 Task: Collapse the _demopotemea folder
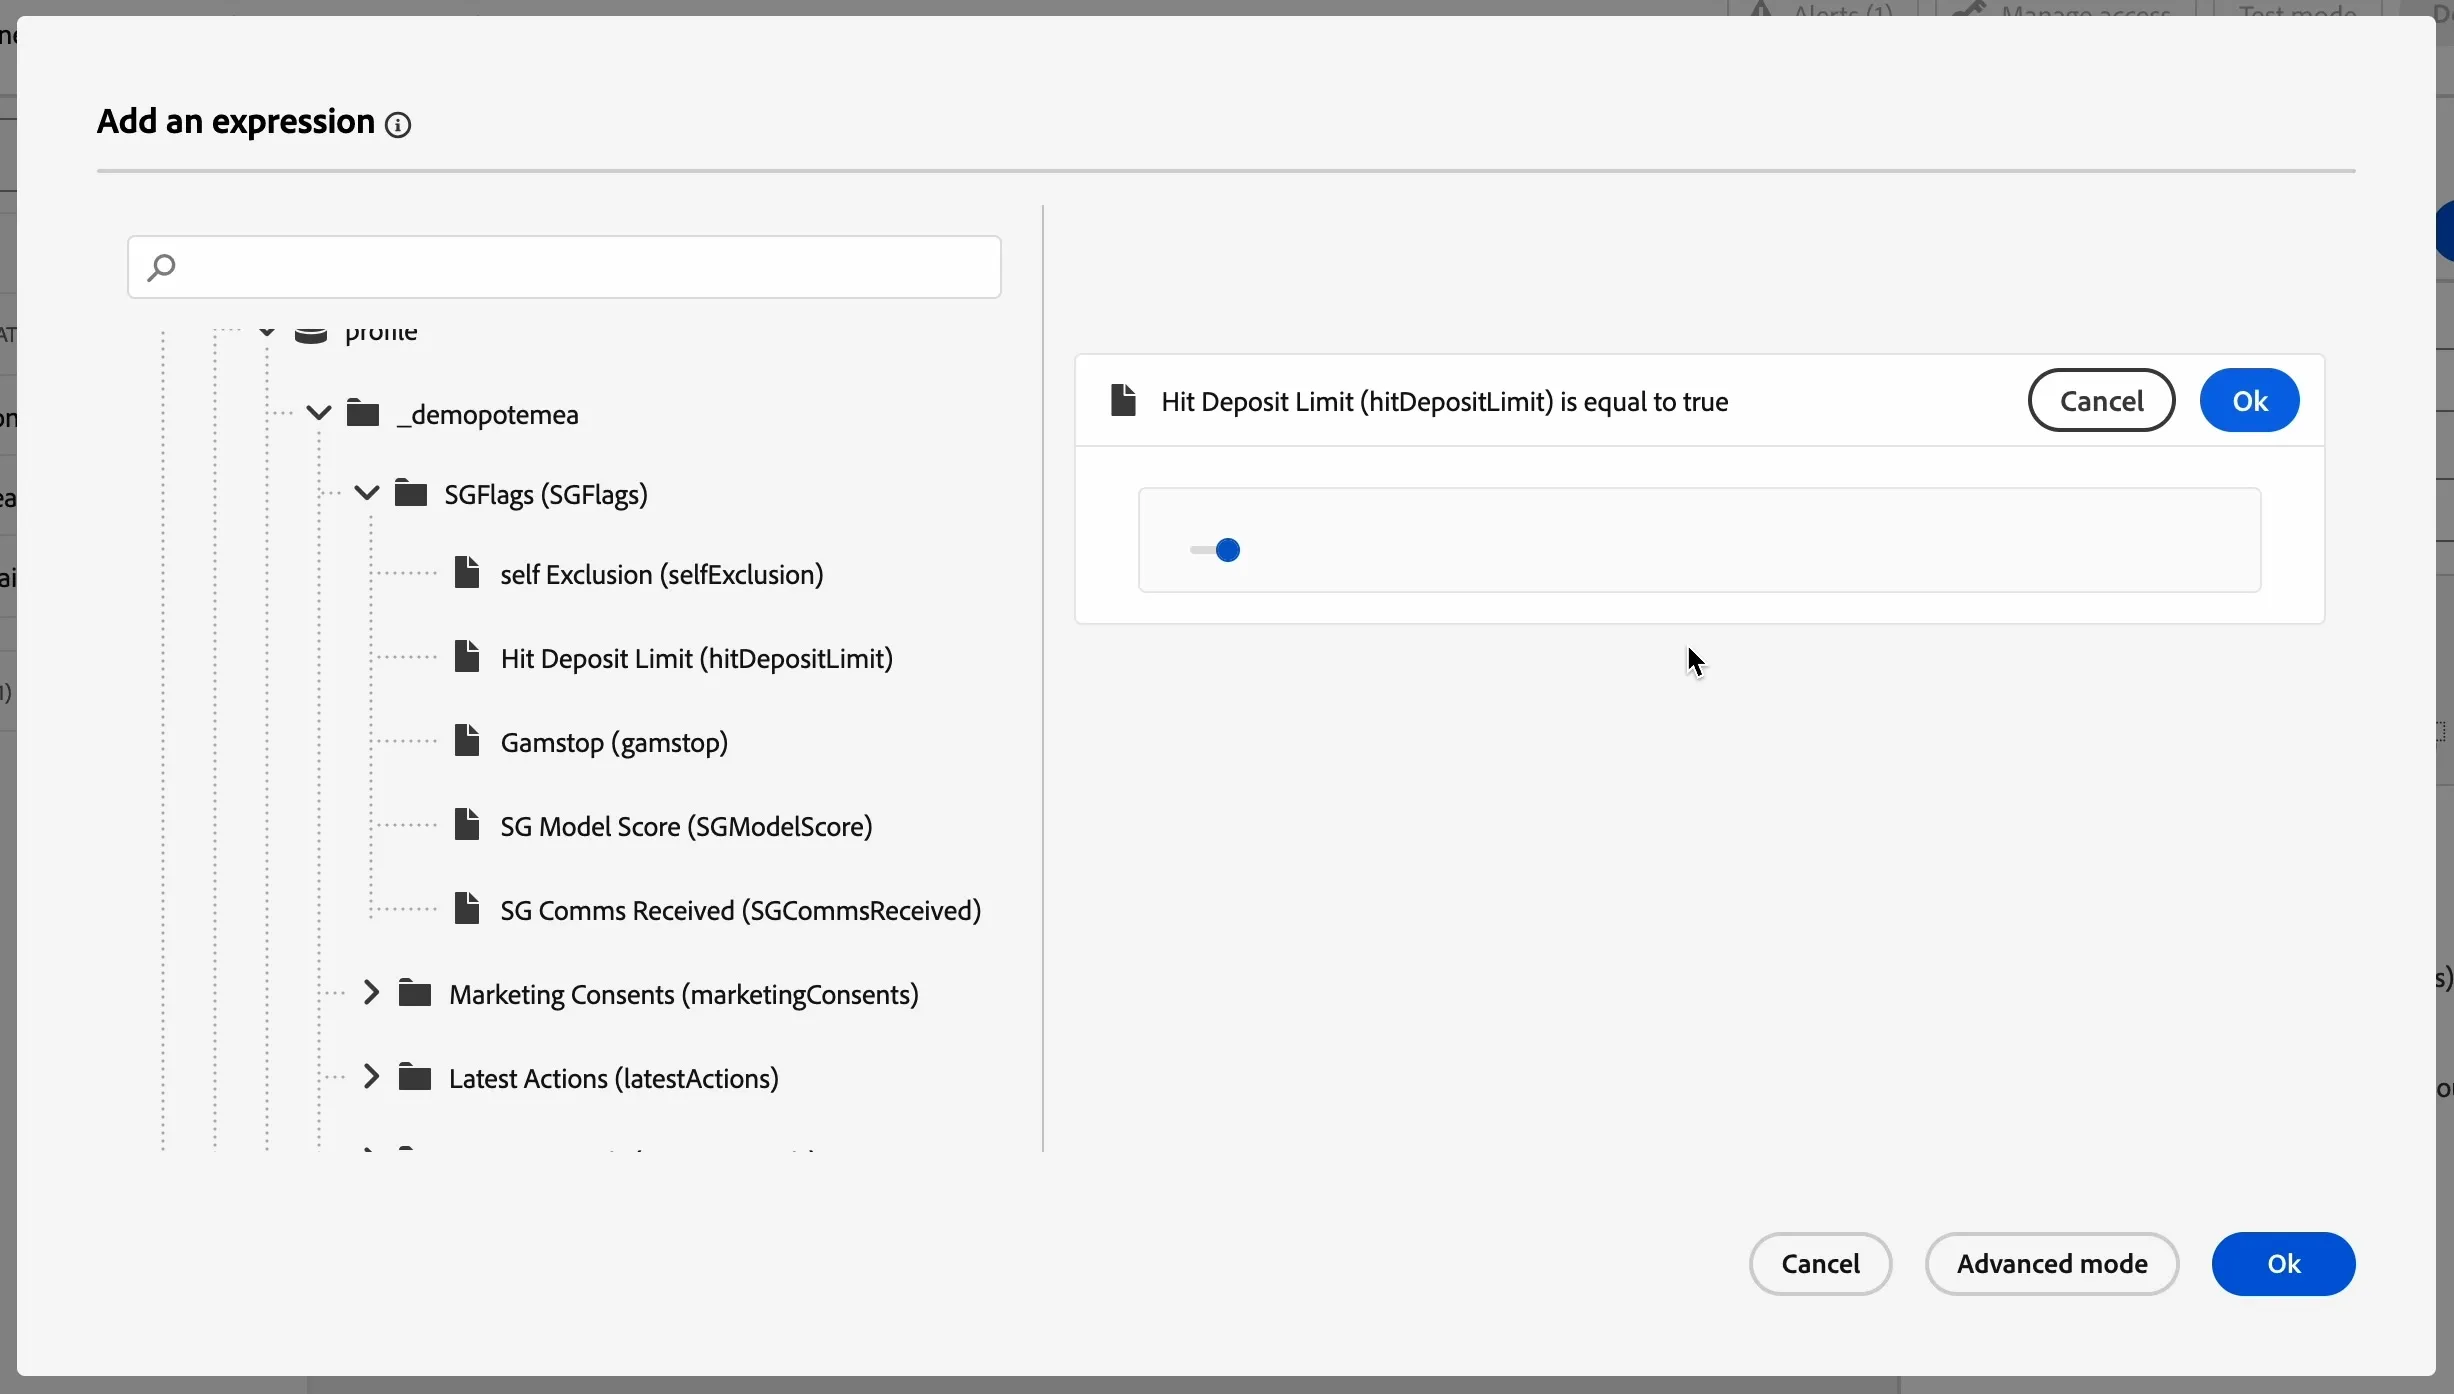(319, 413)
